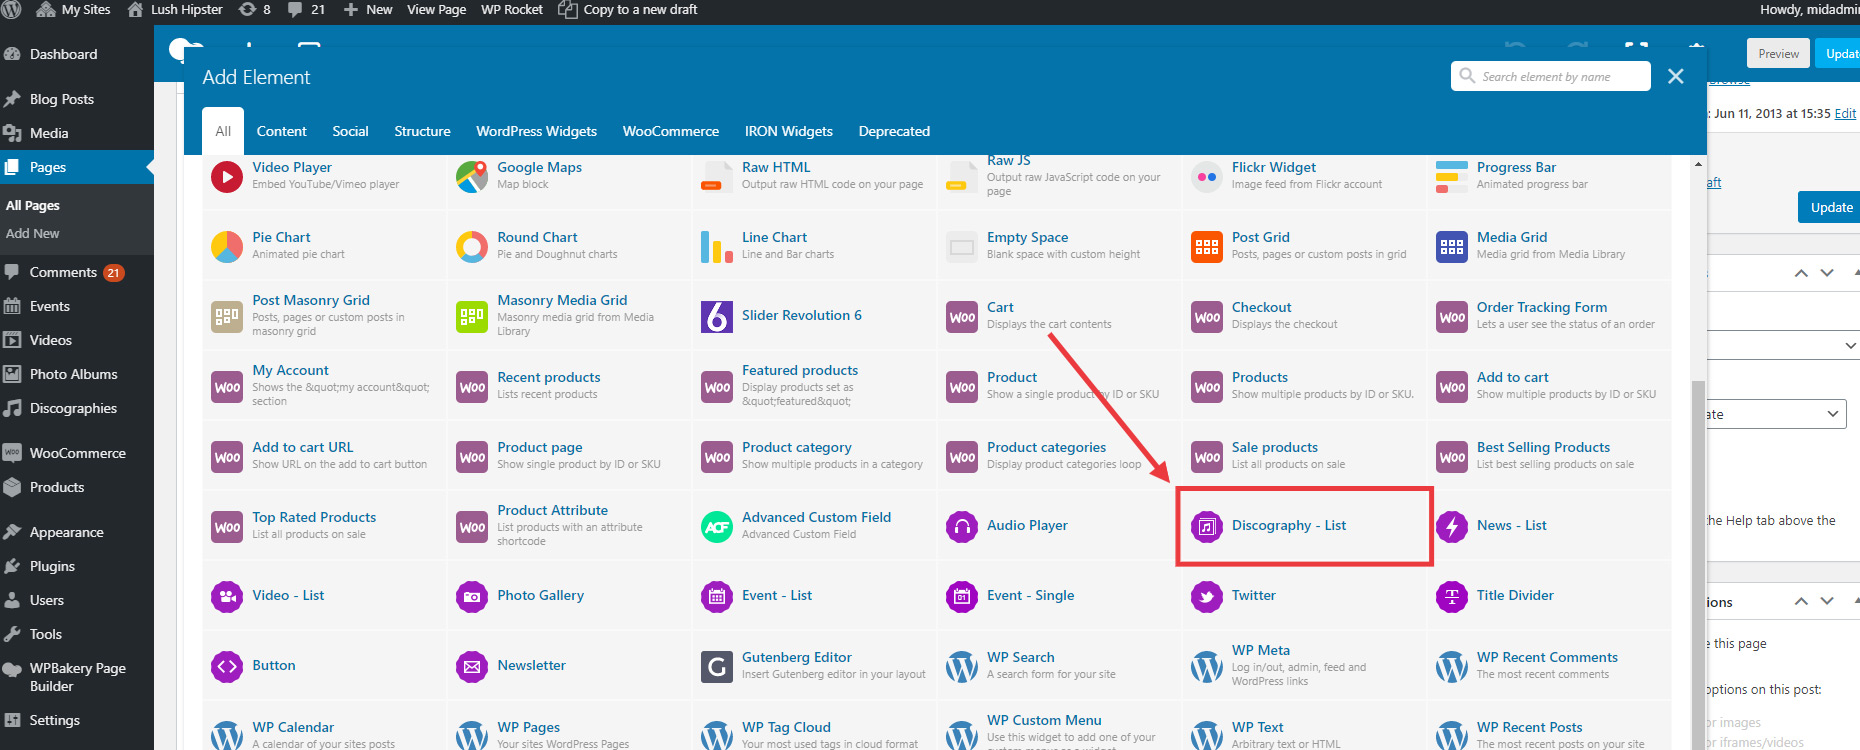Viewport: 1860px width, 750px height.
Task: Select the All elements tab
Action: tap(223, 131)
